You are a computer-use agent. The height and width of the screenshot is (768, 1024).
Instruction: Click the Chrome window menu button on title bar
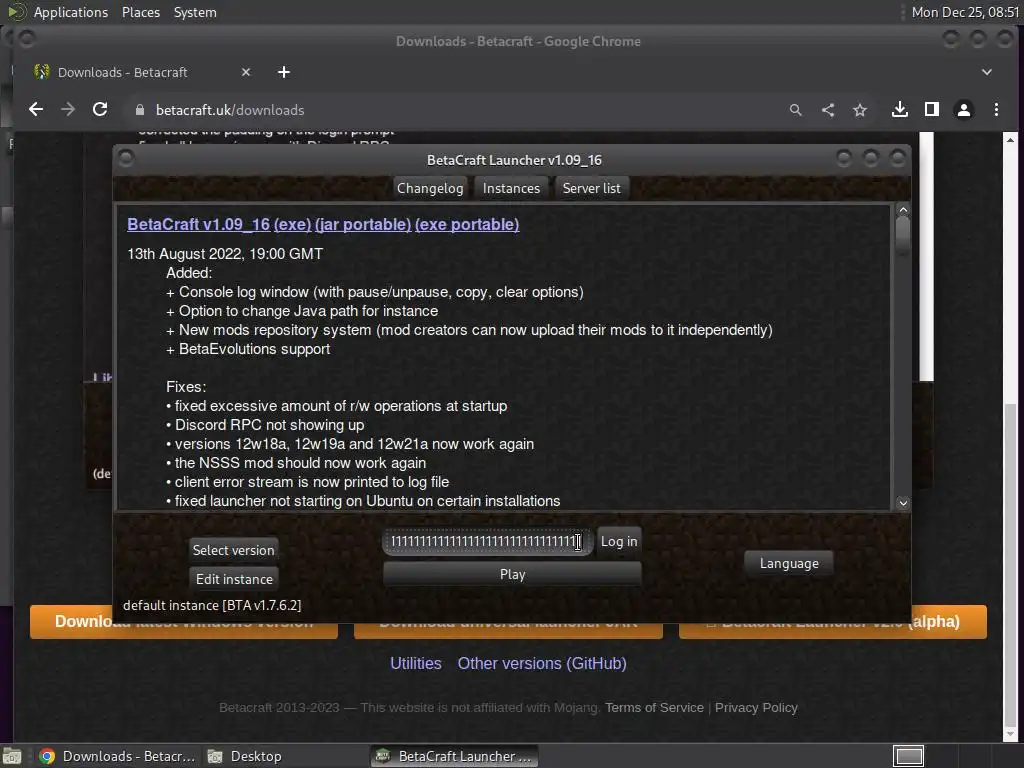coord(27,39)
